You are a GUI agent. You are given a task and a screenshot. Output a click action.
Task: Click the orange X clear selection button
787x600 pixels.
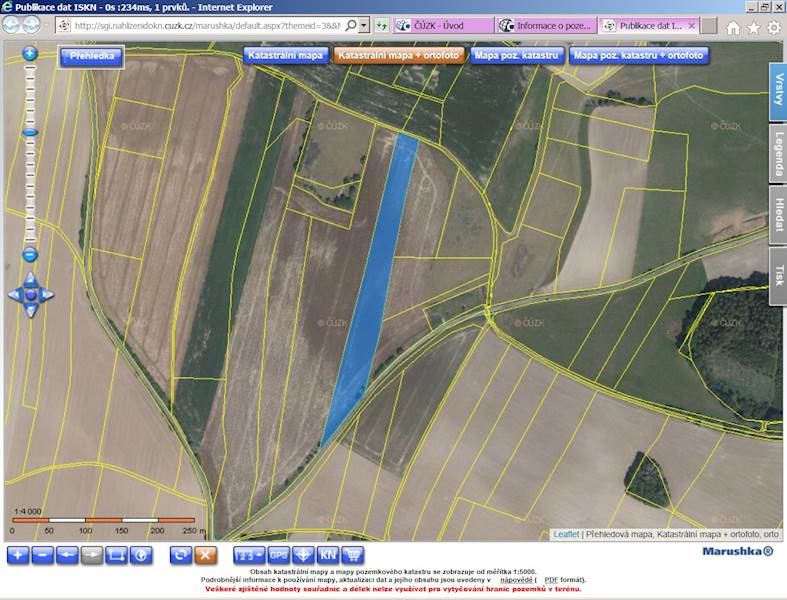[205, 554]
